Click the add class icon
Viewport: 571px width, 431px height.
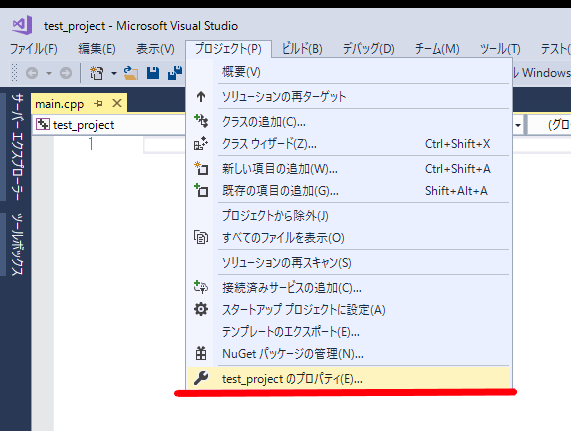(201, 121)
